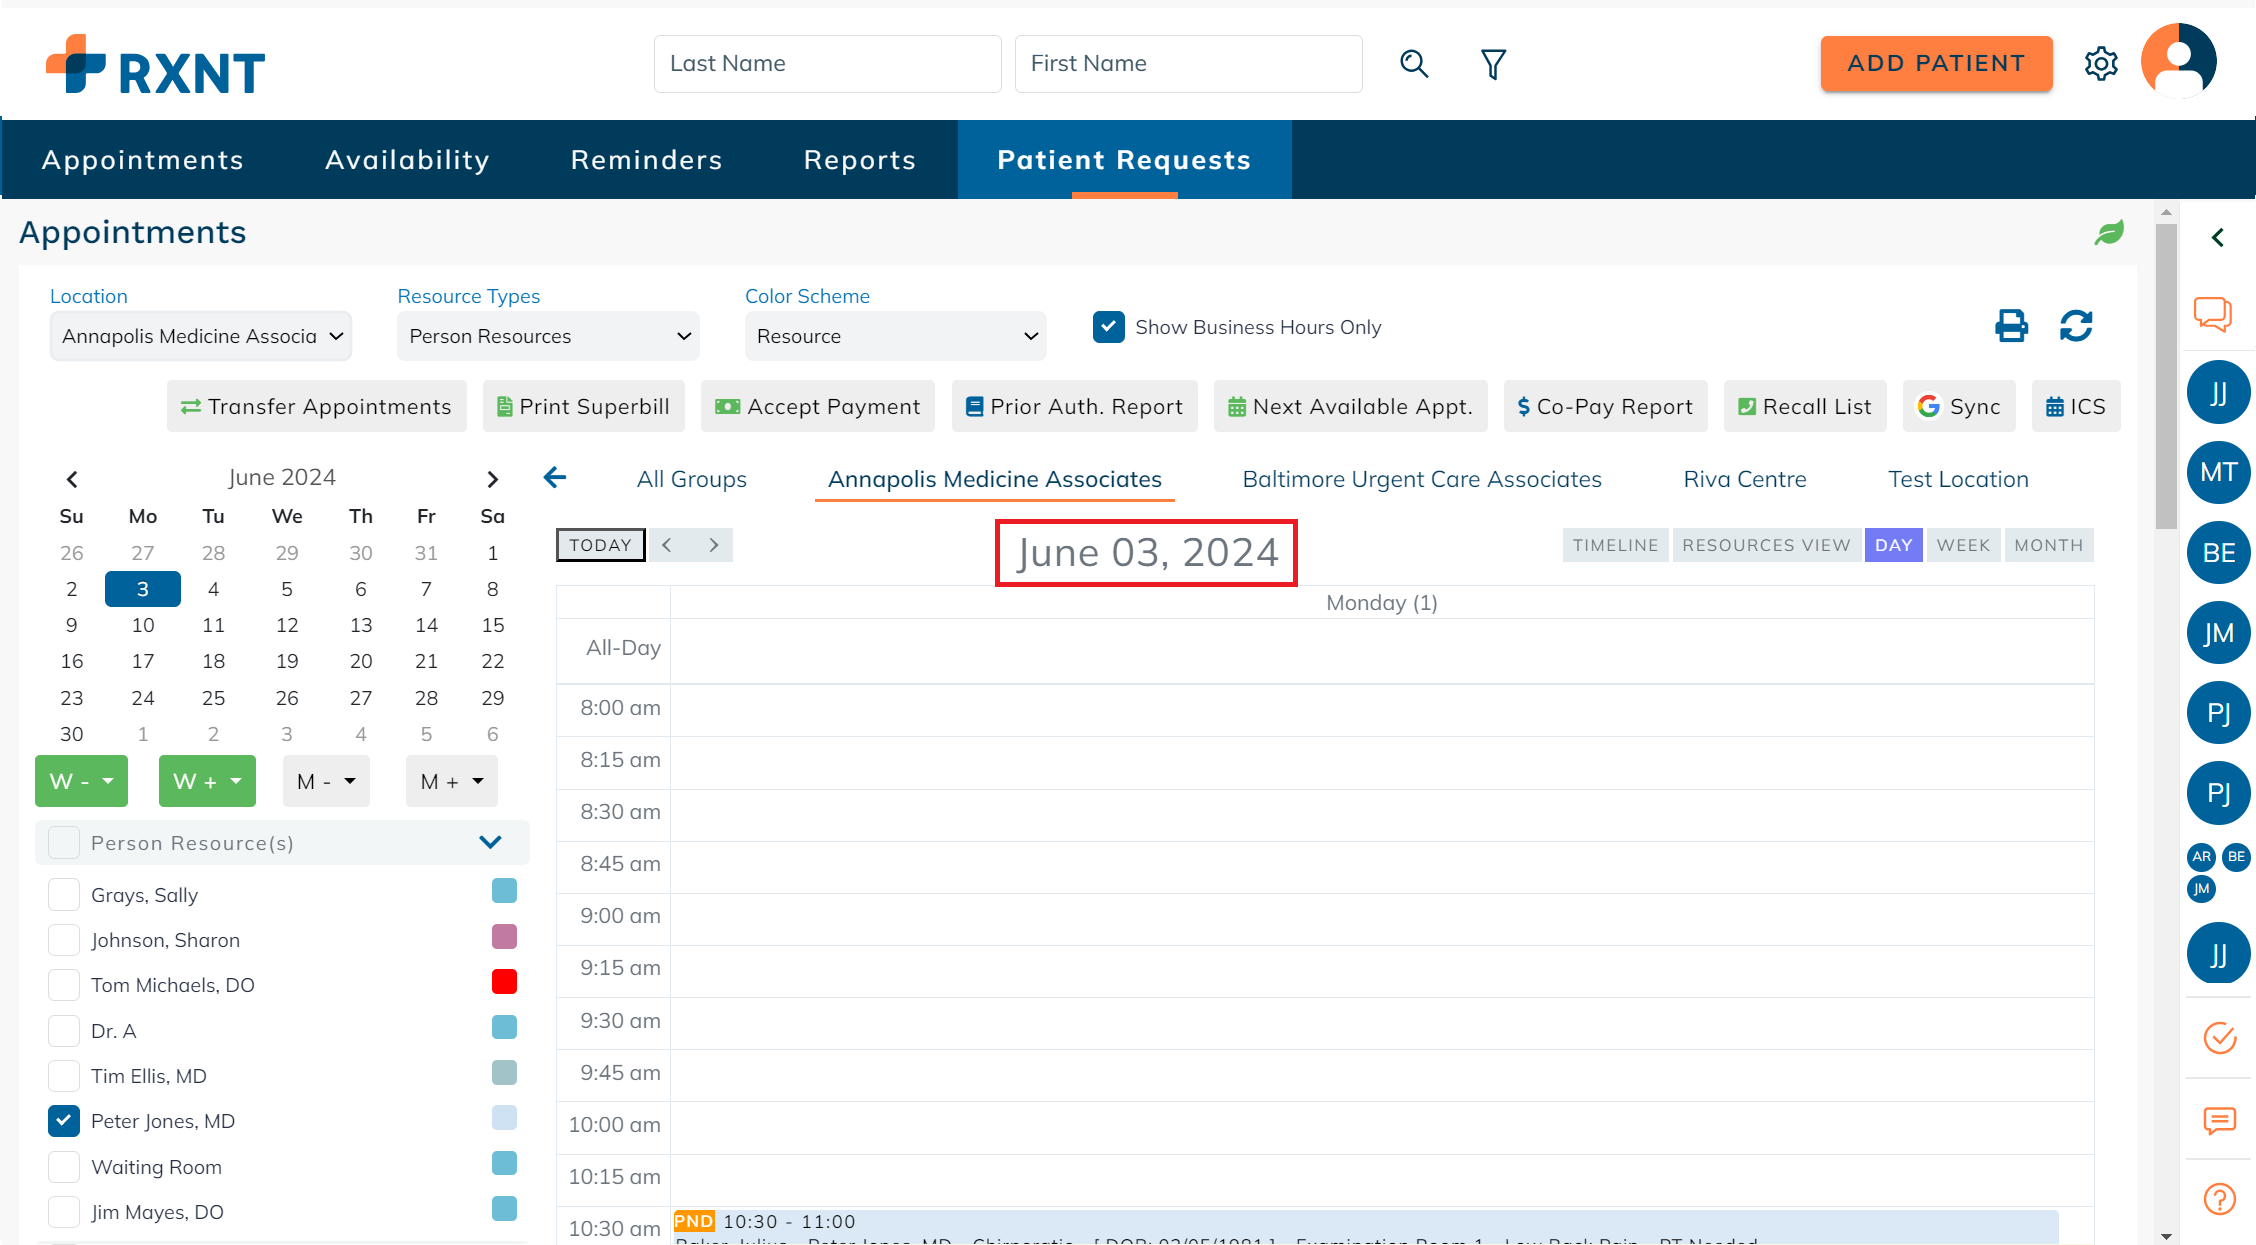Click Print Superbill
The image size is (2256, 1245).
[x=583, y=406]
